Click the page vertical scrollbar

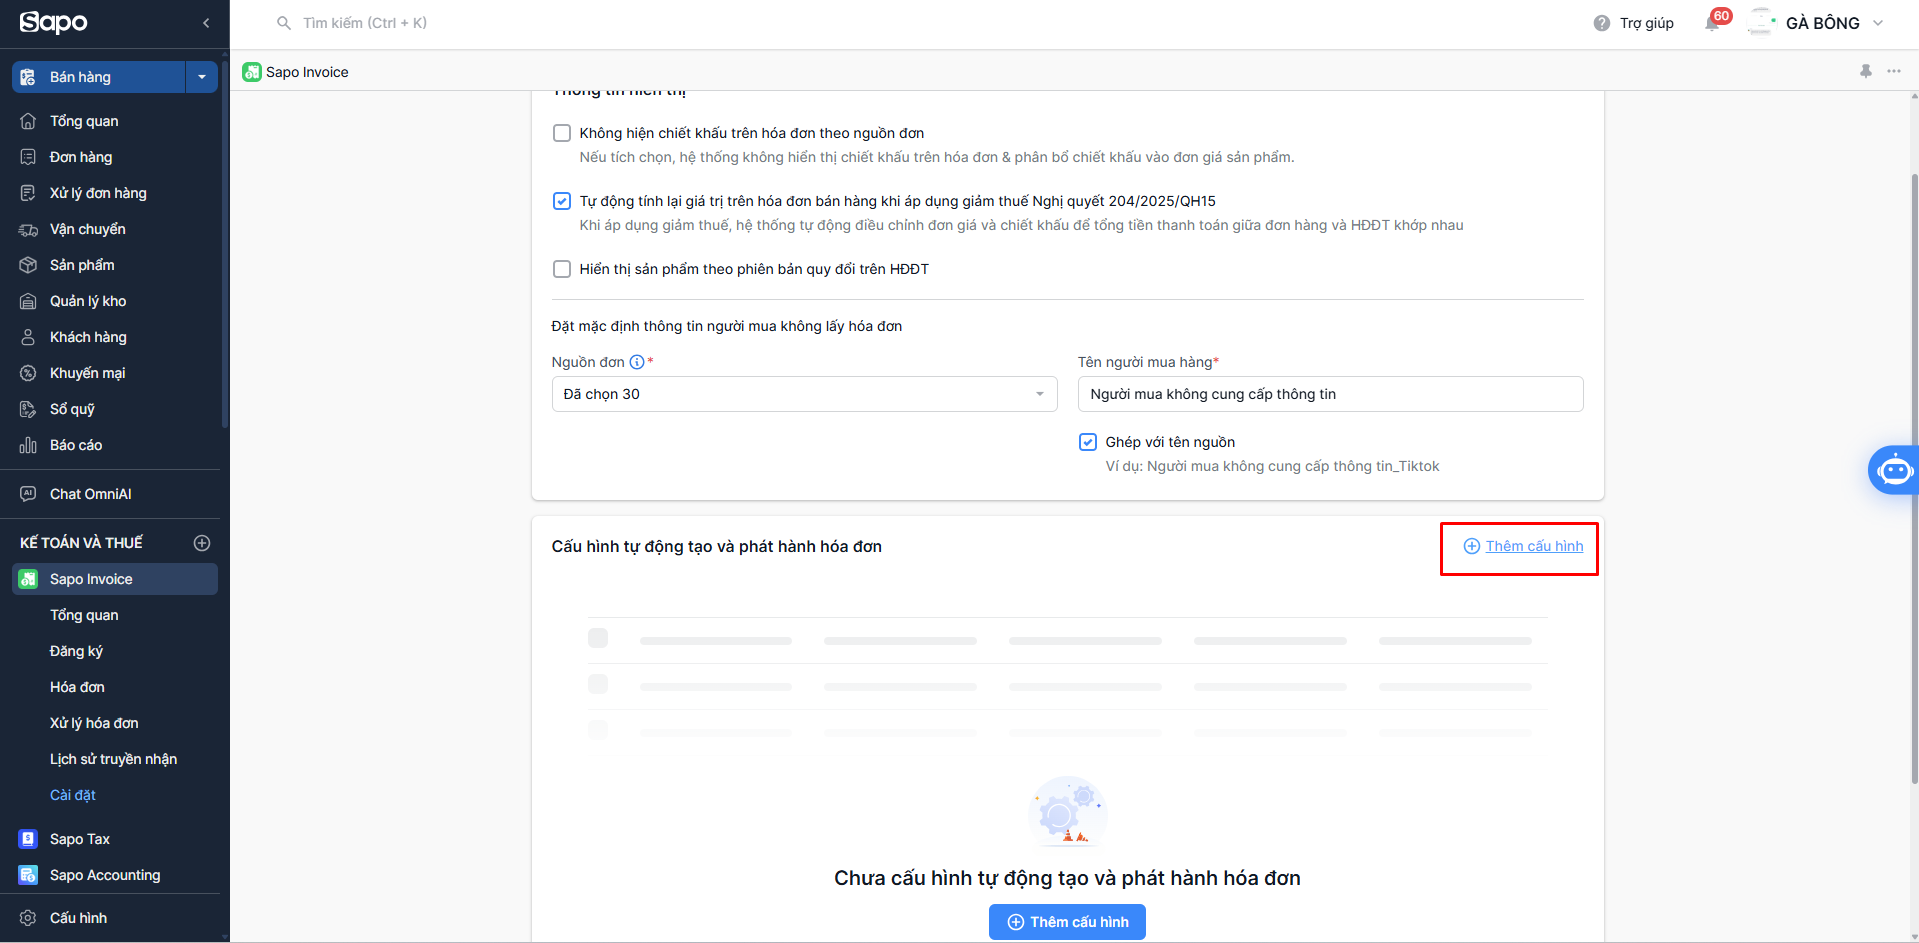[1914, 480]
